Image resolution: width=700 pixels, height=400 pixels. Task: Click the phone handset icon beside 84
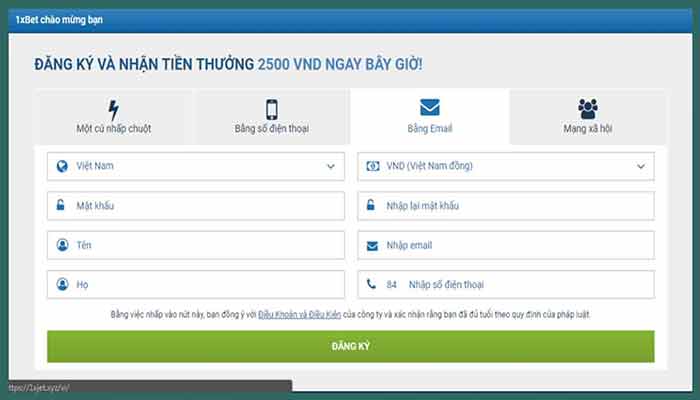pos(372,285)
